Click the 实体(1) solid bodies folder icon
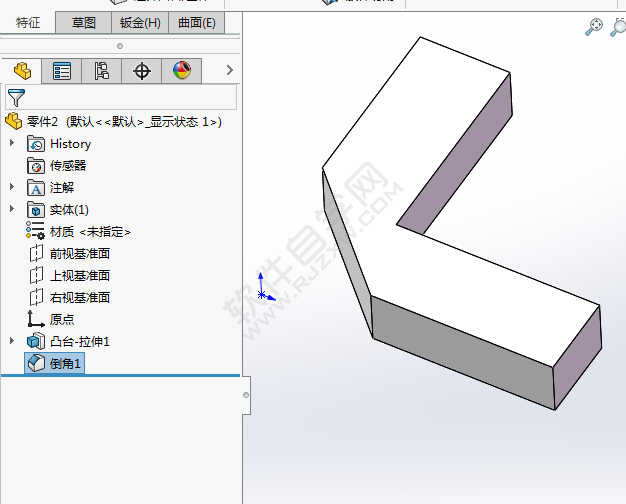 click(36, 210)
